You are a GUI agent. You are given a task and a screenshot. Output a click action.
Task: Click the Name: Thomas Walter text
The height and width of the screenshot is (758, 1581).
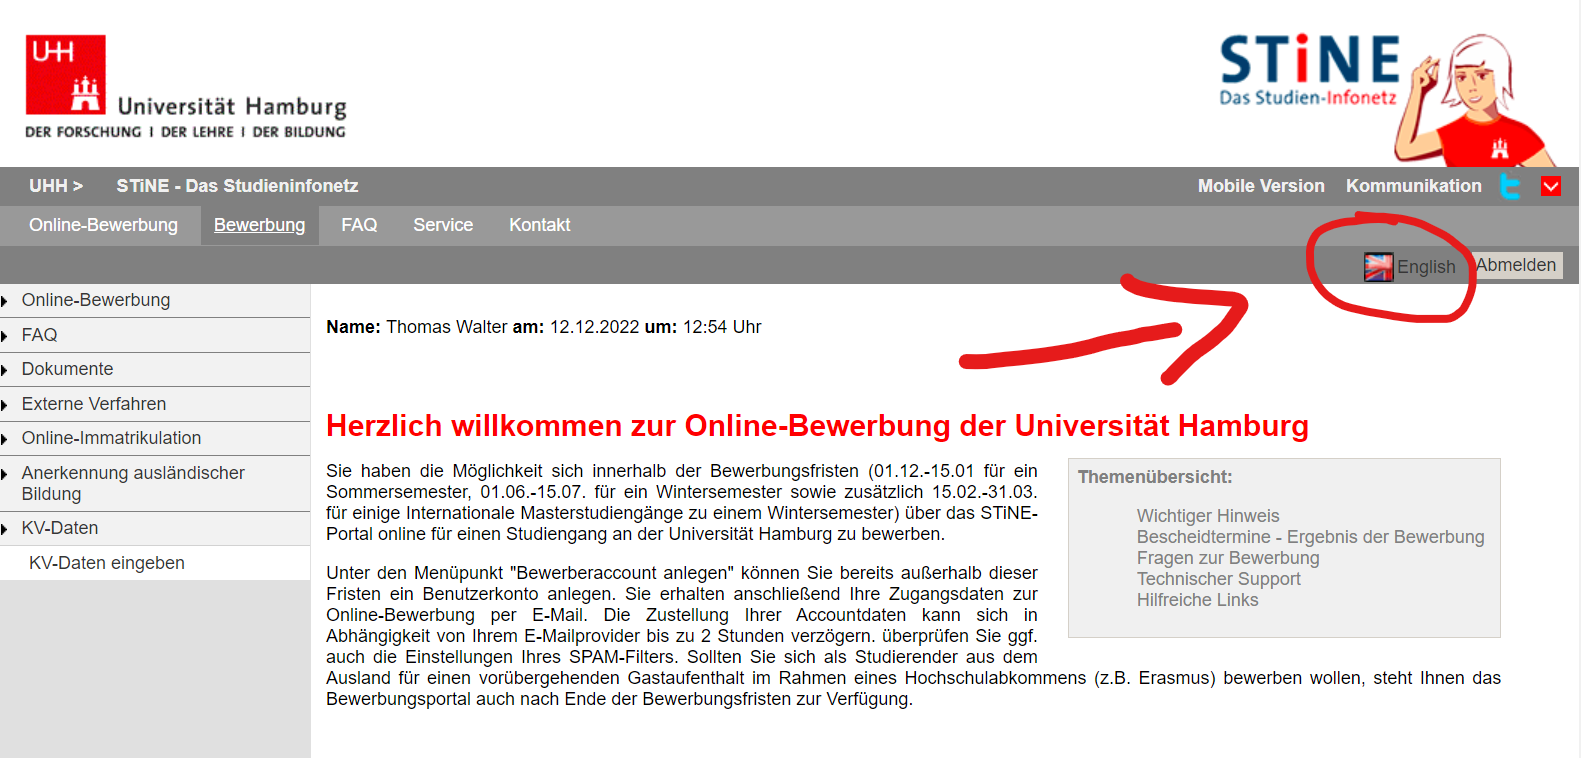click(417, 327)
